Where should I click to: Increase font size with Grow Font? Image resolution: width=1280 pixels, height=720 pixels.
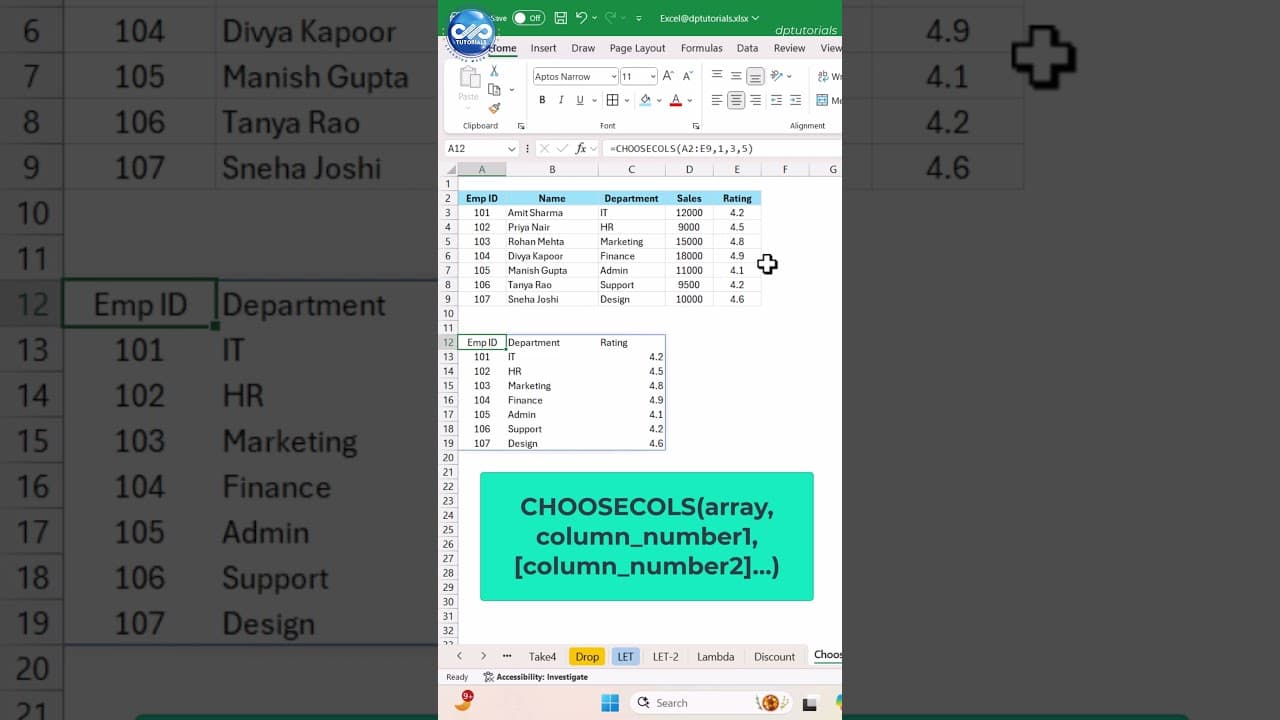(x=667, y=75)
